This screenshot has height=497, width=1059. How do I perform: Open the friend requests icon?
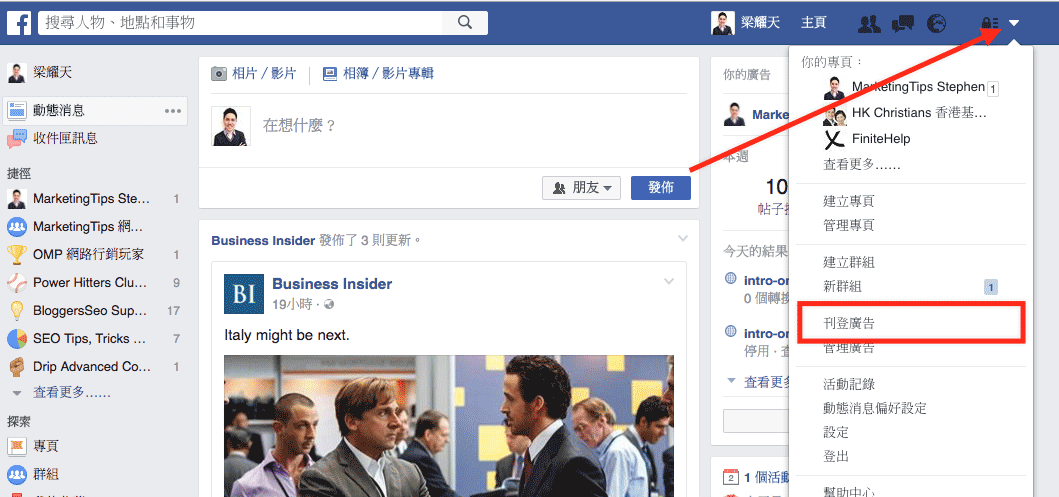click(869, 24)
